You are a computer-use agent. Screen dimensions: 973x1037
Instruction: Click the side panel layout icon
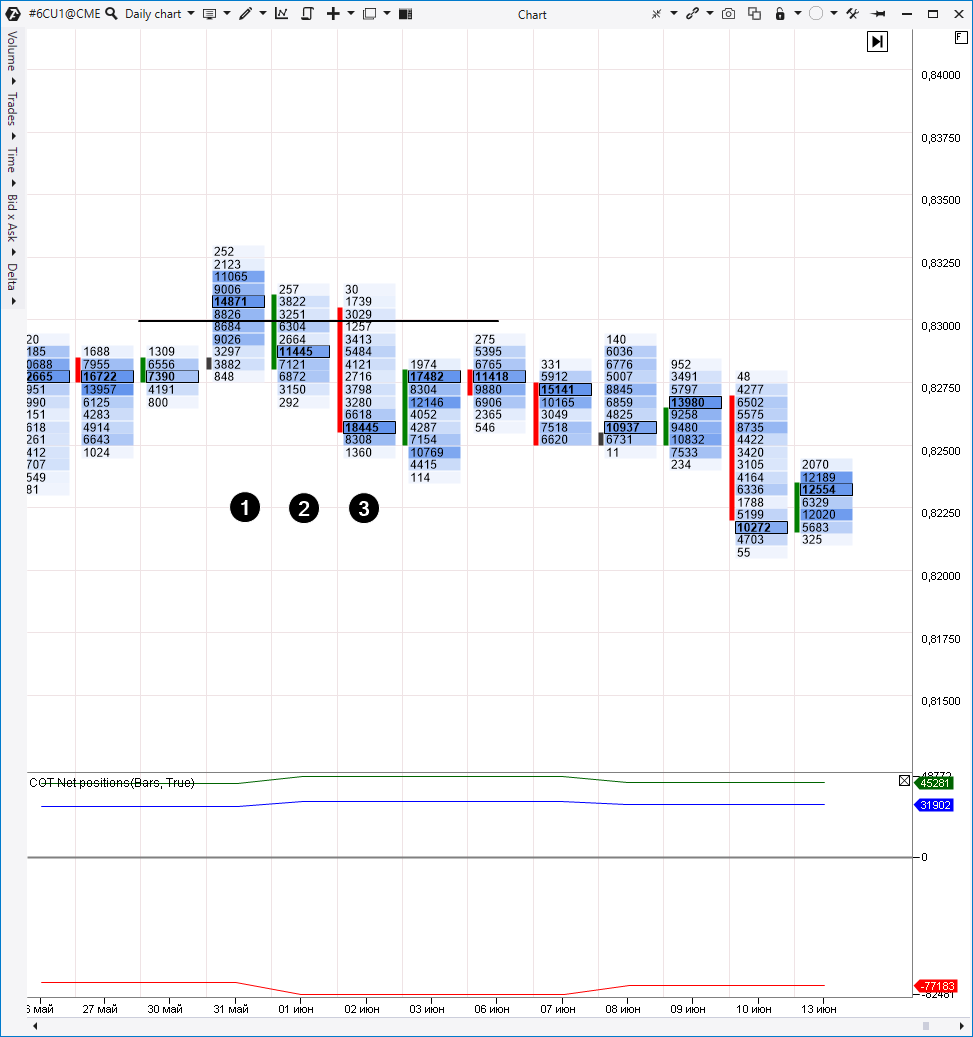[x=405, y=14]
